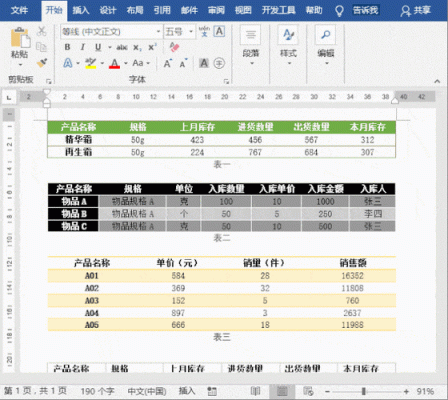This screenshot has width=448, height=400.
Task: Select the Format Painter brush
Action: [x=42, y=63]
